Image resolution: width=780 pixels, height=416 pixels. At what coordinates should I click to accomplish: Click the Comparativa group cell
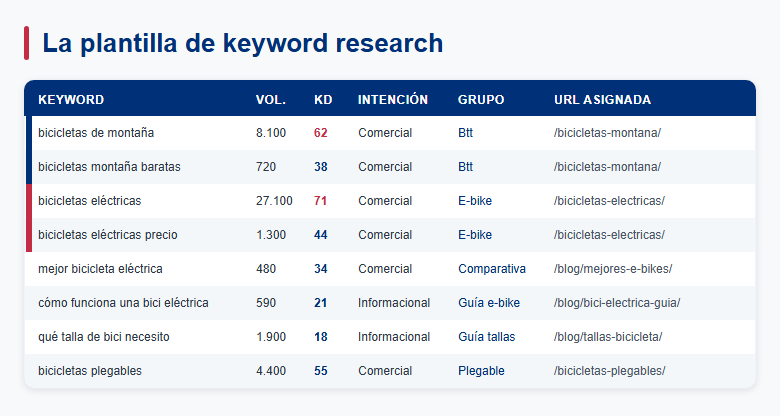click(x=492, y=269)
